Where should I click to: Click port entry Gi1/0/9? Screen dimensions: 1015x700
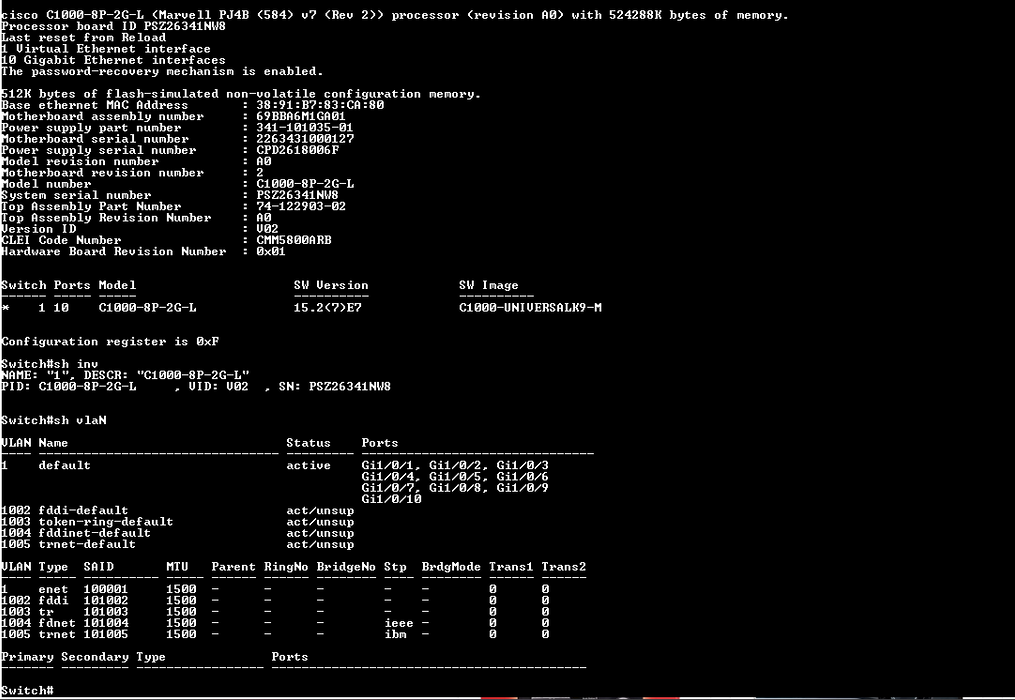[522, 488]
